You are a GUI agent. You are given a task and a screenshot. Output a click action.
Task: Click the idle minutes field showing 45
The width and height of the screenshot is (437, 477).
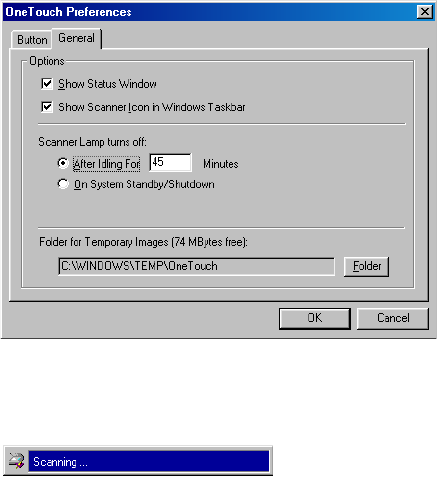click(x=170, y=163)
